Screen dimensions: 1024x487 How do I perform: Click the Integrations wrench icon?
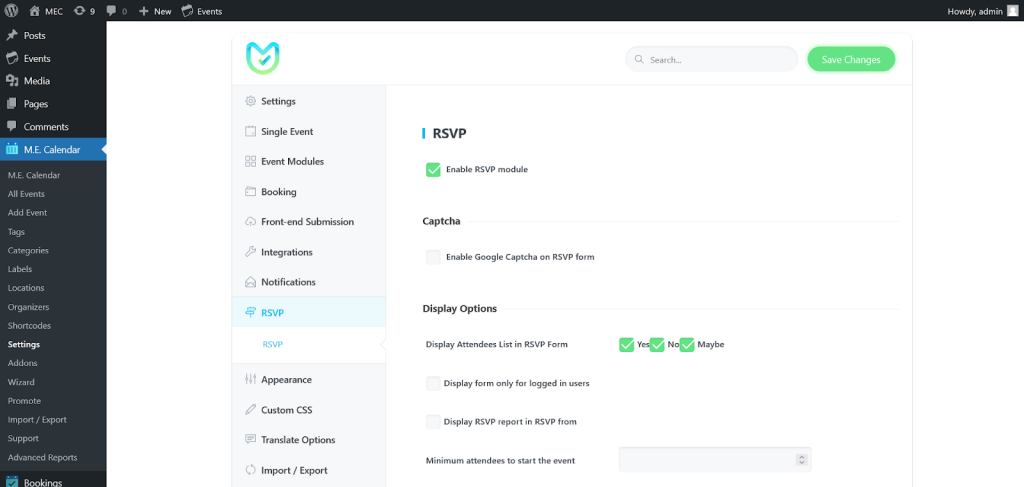click(250, 252)
